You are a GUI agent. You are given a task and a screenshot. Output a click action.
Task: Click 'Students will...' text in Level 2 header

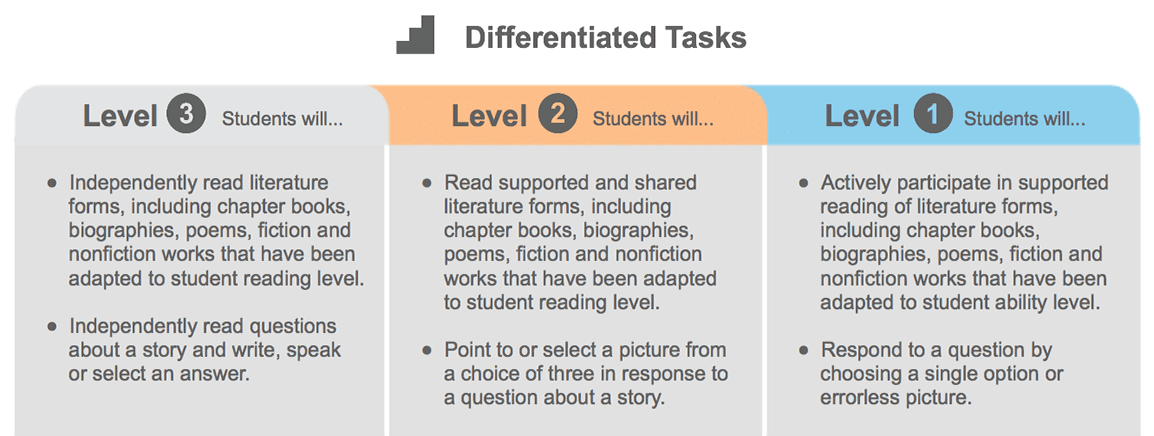coord(654,119)
